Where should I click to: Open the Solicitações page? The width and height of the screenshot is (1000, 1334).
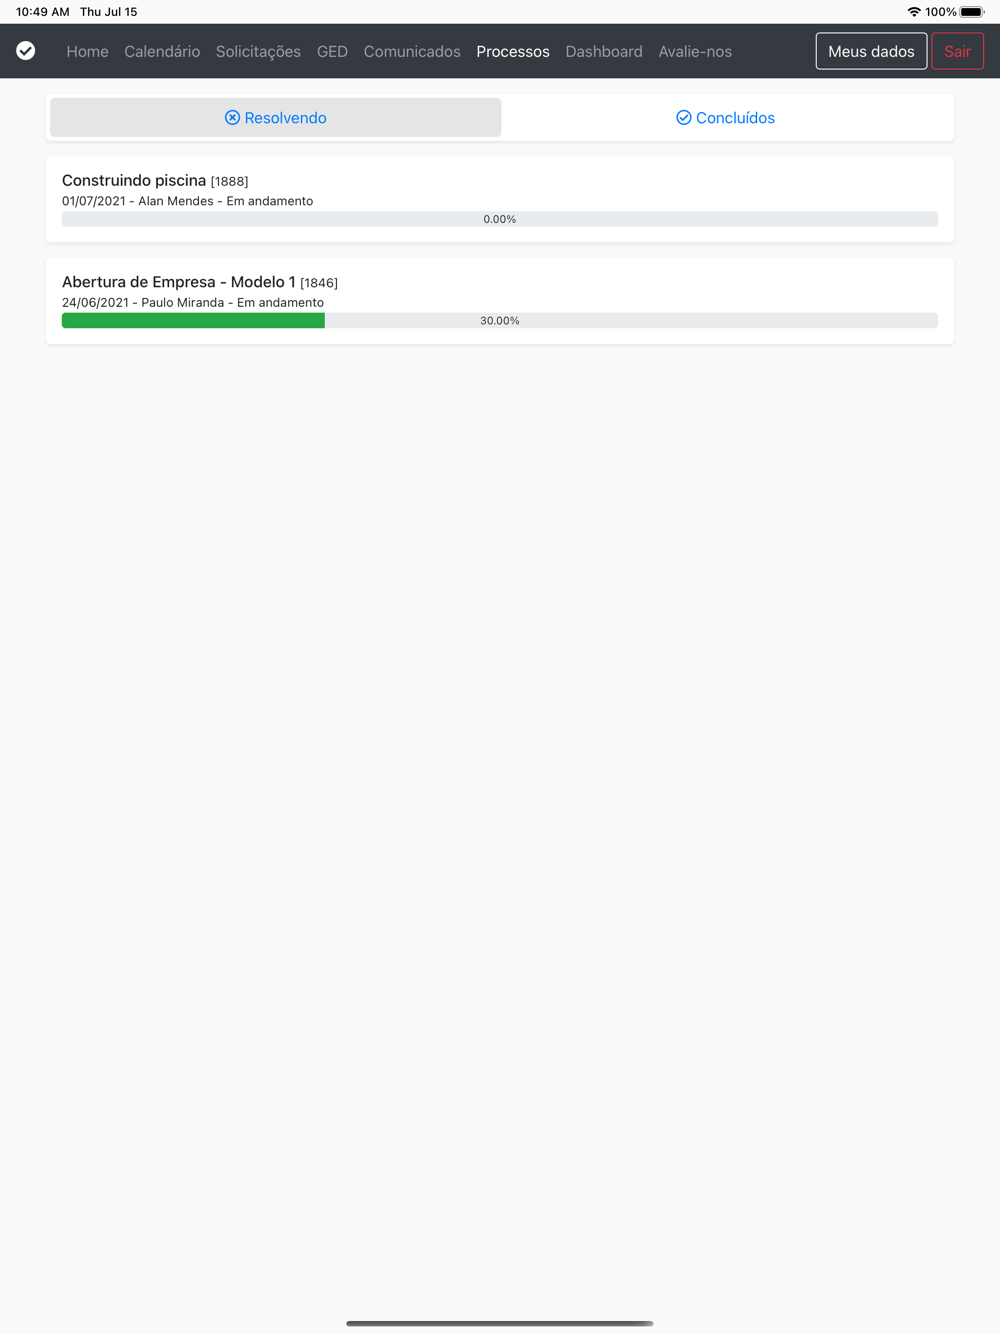pyautogui.click(x=258, y=51)
